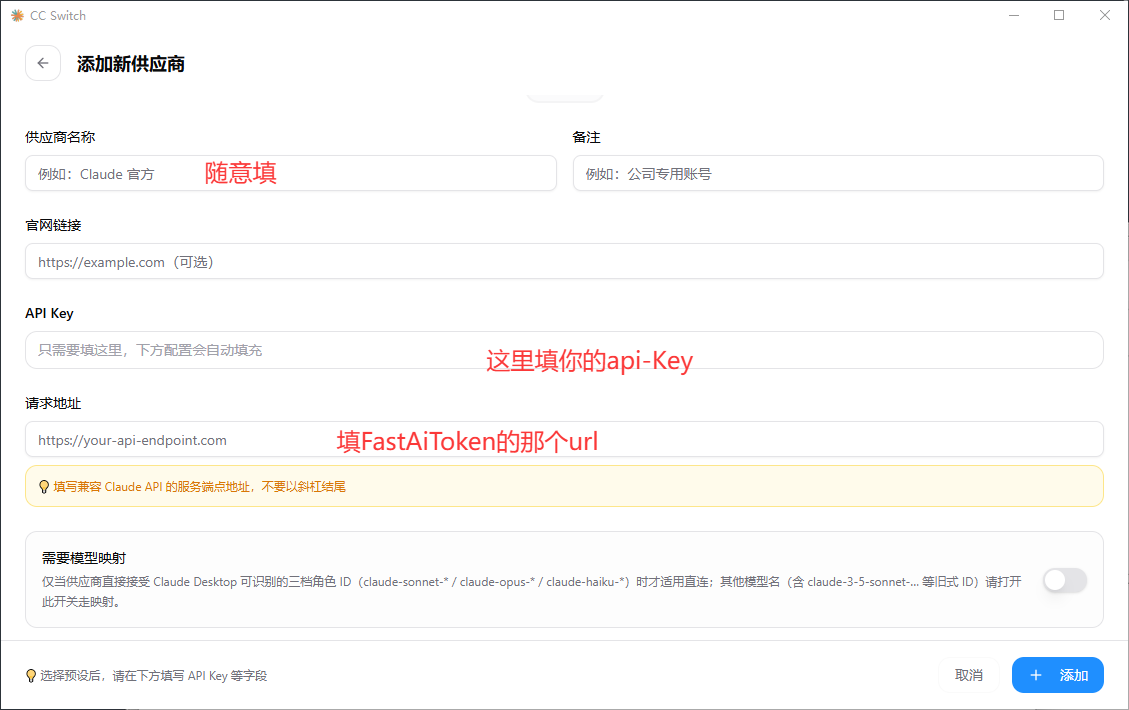Viewport: 1129px width, 710px height.
Task: Click the 添加新供应商 page title
Action: coord(131,64)
